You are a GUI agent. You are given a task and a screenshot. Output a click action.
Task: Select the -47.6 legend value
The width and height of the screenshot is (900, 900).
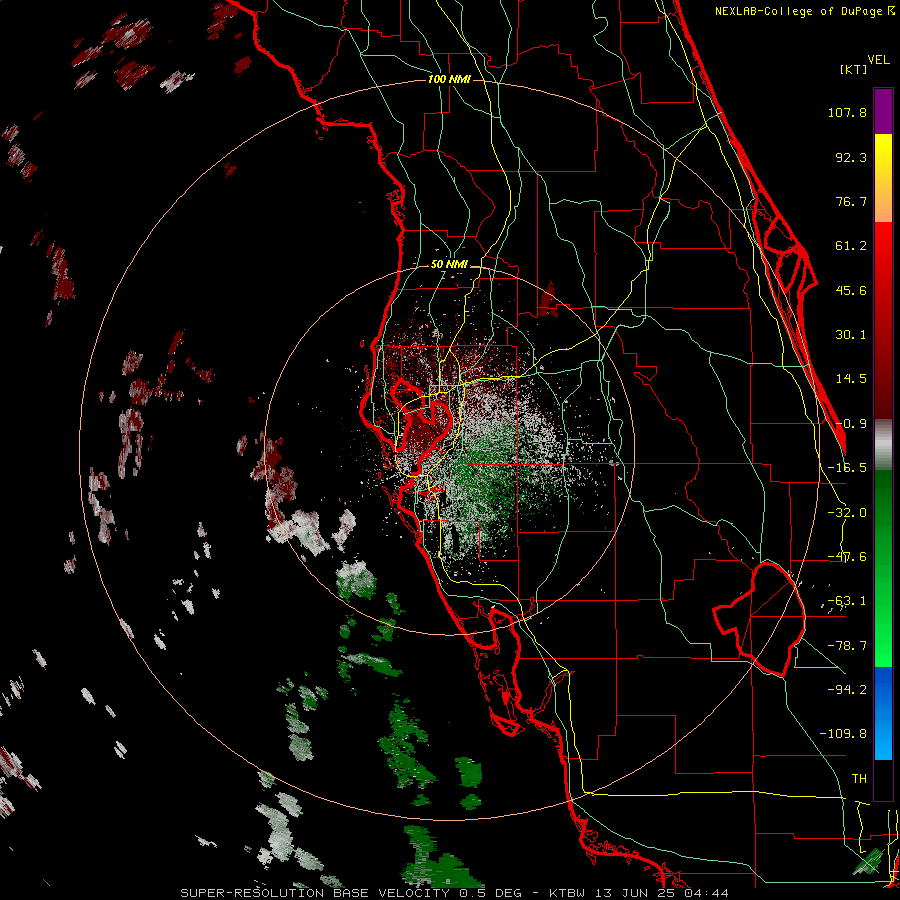(847, 557)
